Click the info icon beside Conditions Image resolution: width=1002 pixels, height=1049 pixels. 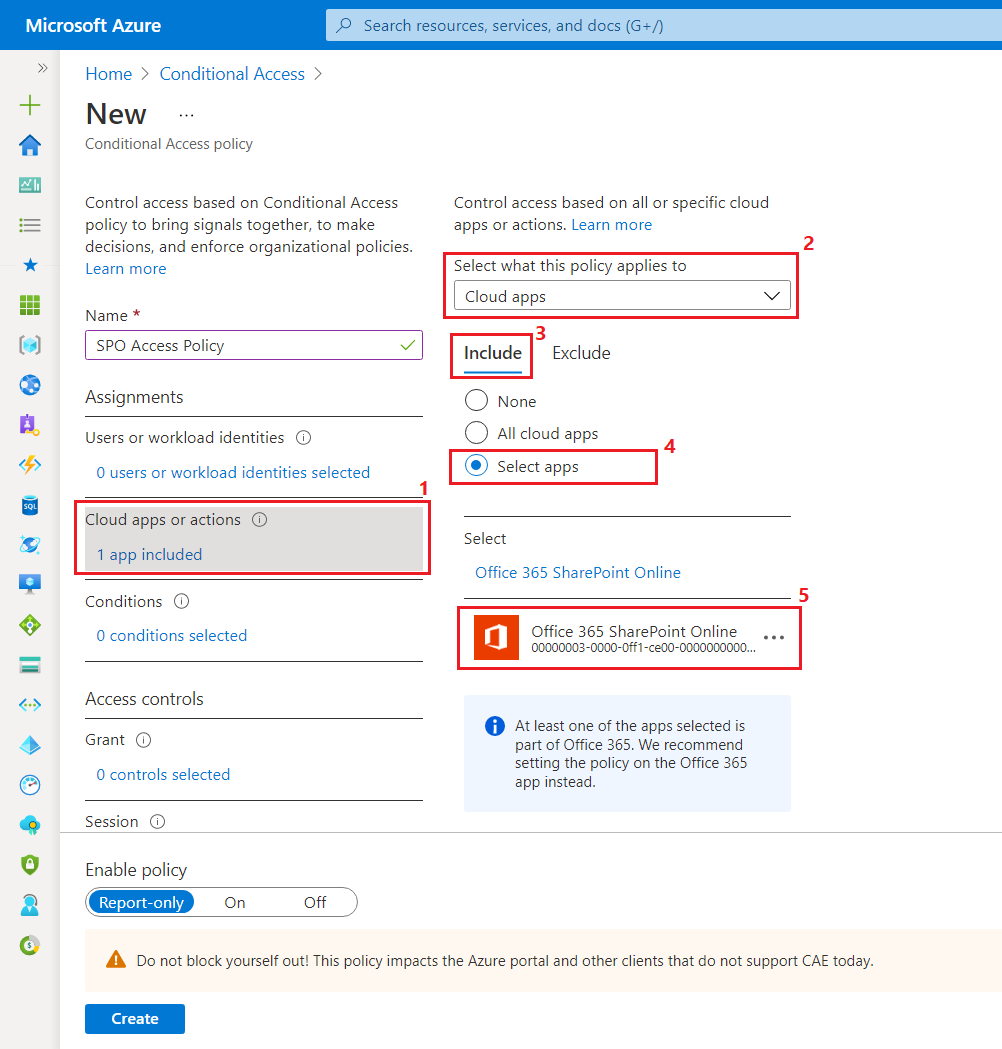181,601
